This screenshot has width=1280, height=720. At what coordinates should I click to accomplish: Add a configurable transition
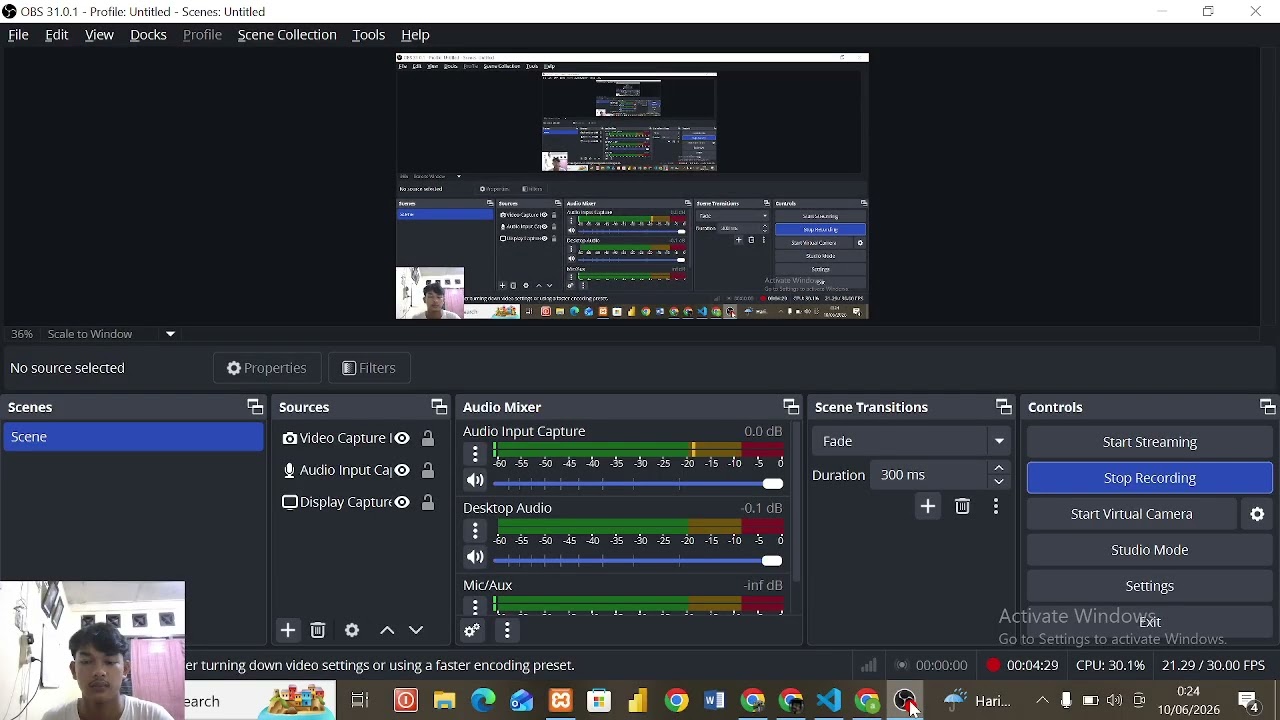point(928,507)
